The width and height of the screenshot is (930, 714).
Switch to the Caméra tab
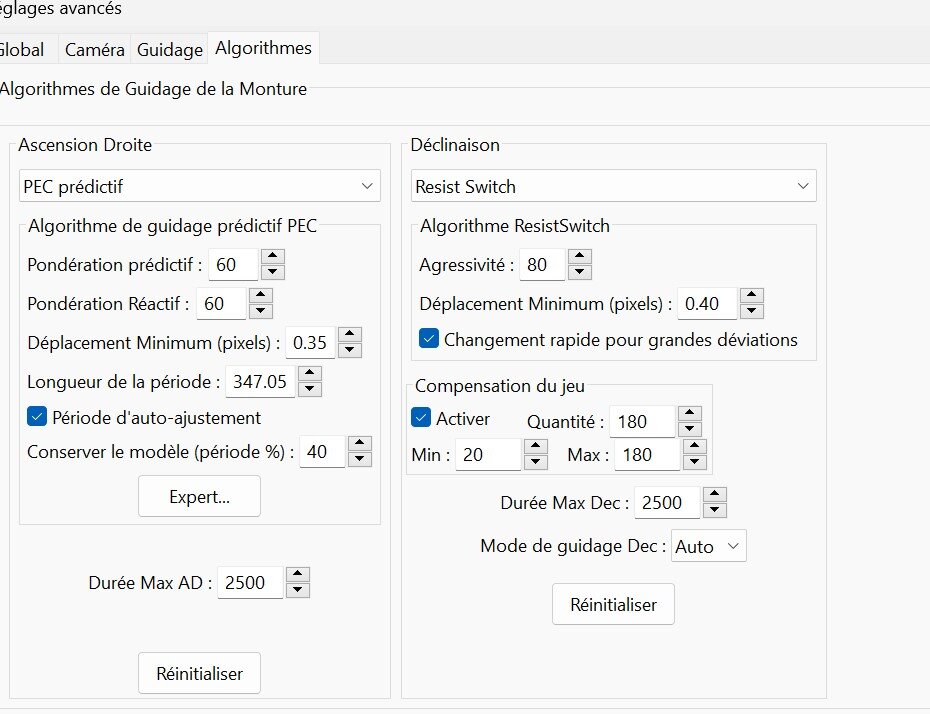pyautogui.click(x=94, y=49)
